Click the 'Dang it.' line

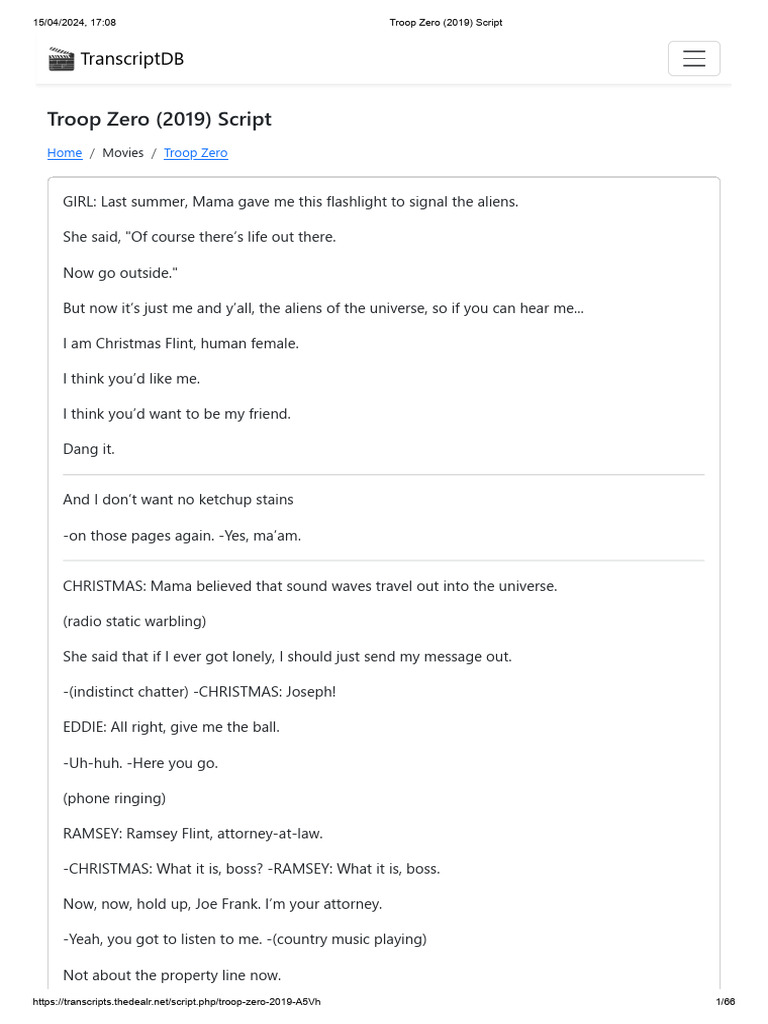click(89, 449)
